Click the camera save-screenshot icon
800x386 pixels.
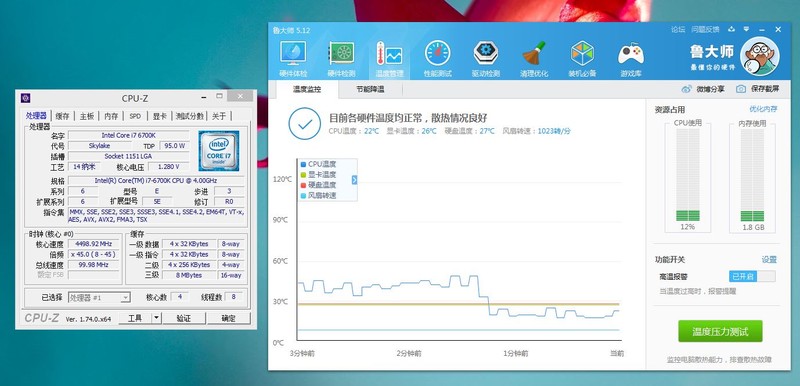click(741, 89)
